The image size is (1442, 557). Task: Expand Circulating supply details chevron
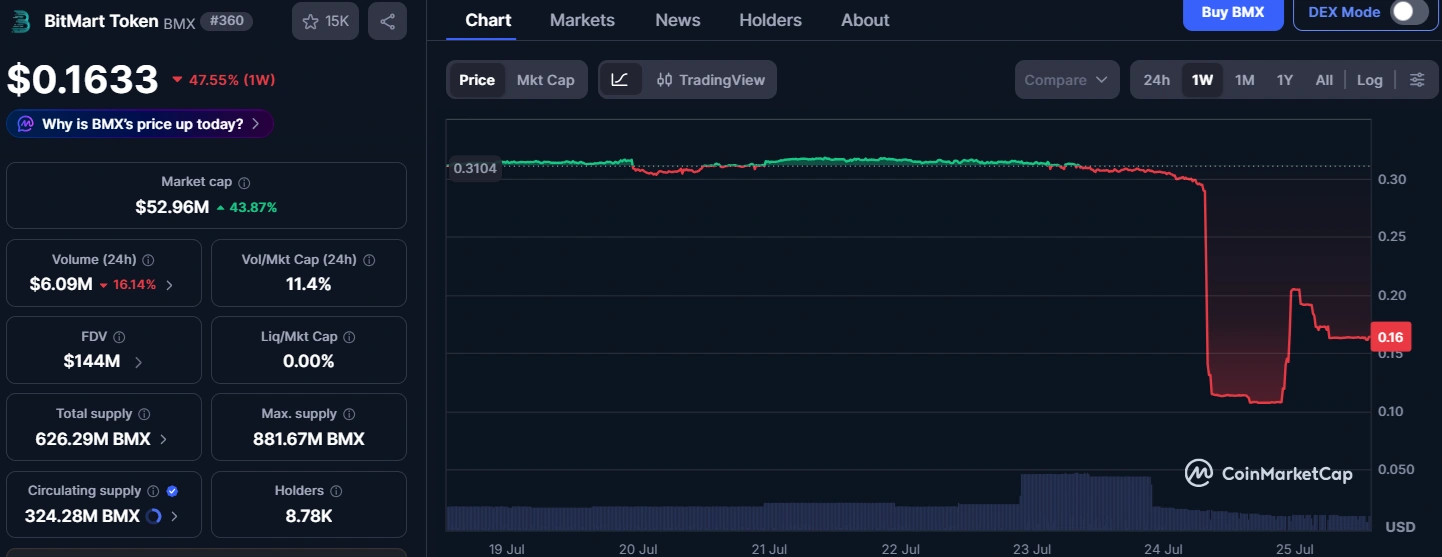[175, 516]
